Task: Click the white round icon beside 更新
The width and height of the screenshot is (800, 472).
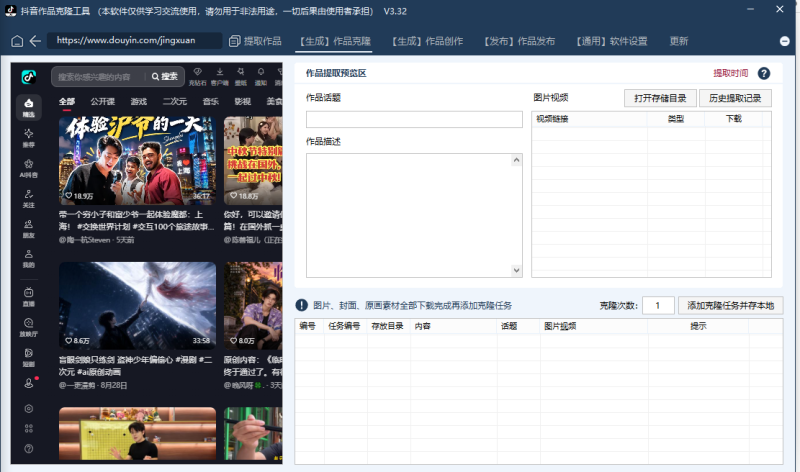Action: click(785, 41)
